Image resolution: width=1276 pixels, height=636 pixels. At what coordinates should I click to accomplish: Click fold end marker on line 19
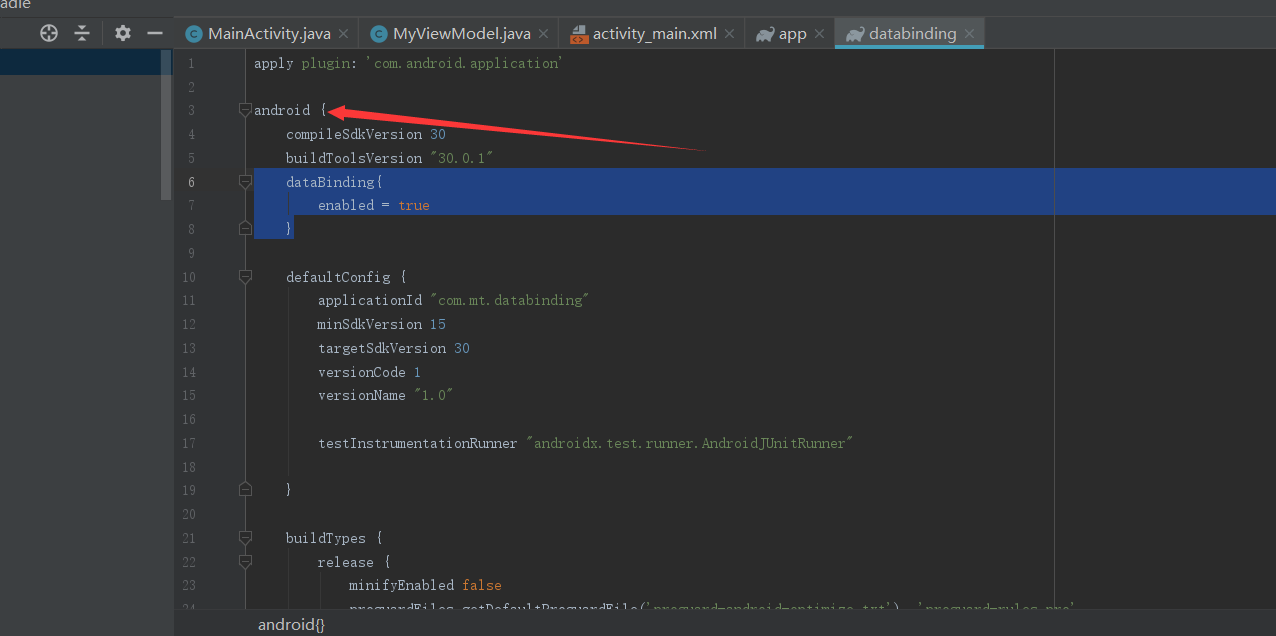(x=245, y=490)
